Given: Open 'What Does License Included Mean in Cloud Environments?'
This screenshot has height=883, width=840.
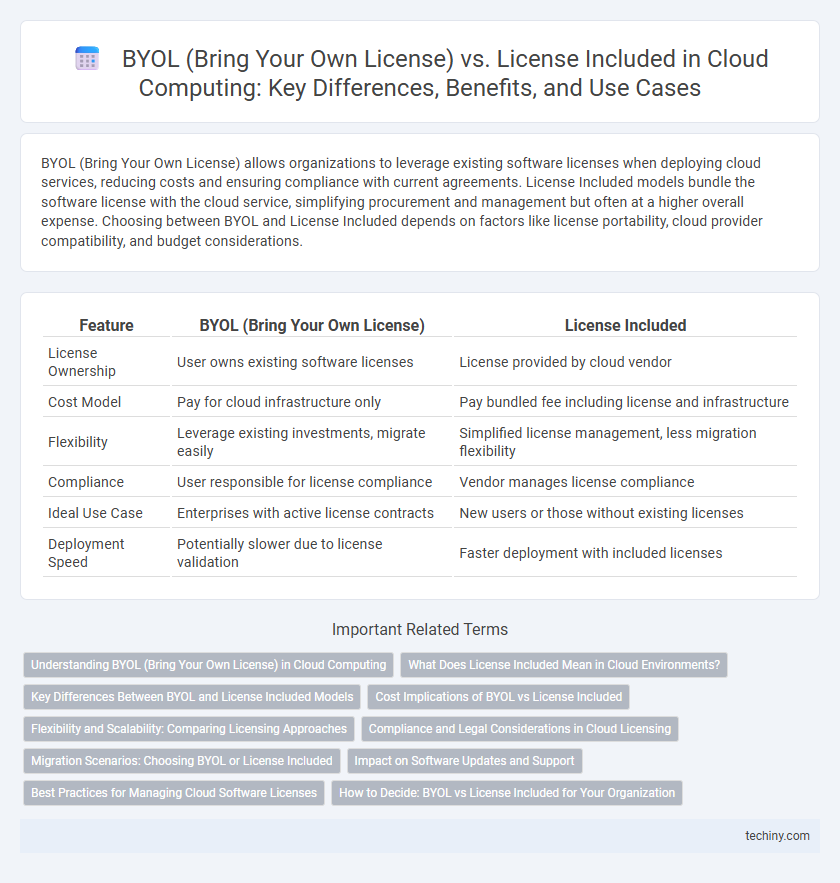Looking at the screenshot, I should [564, 665].
